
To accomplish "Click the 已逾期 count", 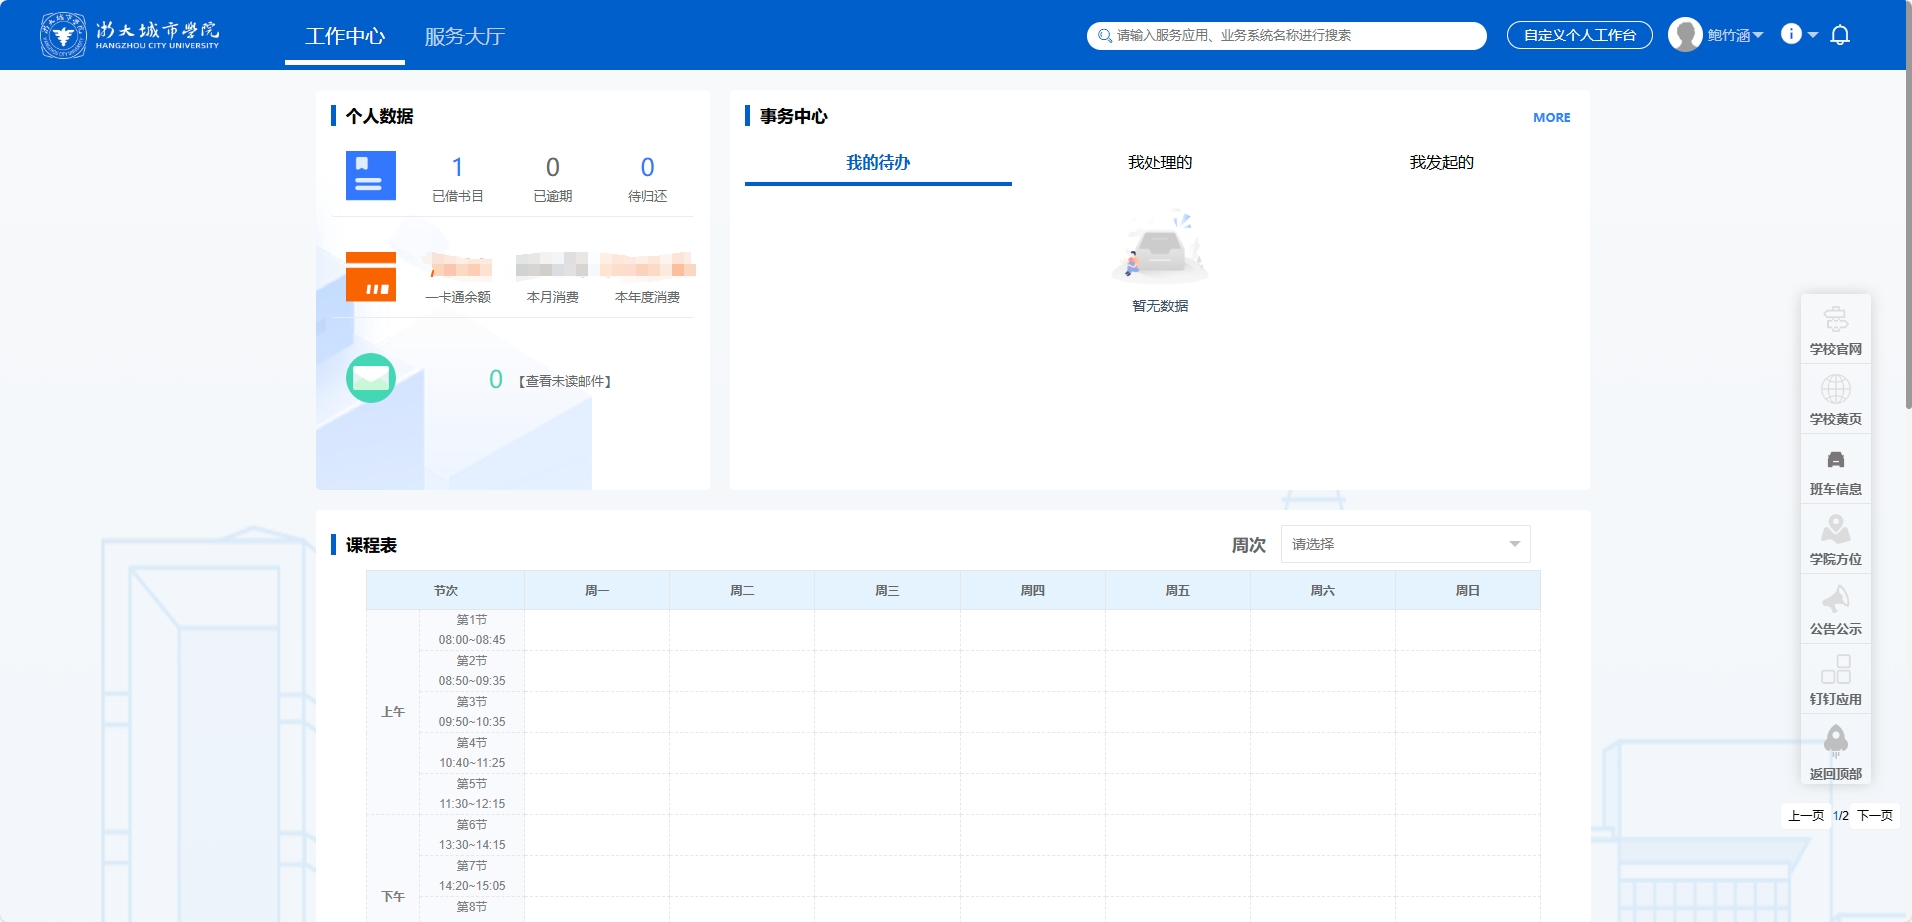I will coord(552,167).
